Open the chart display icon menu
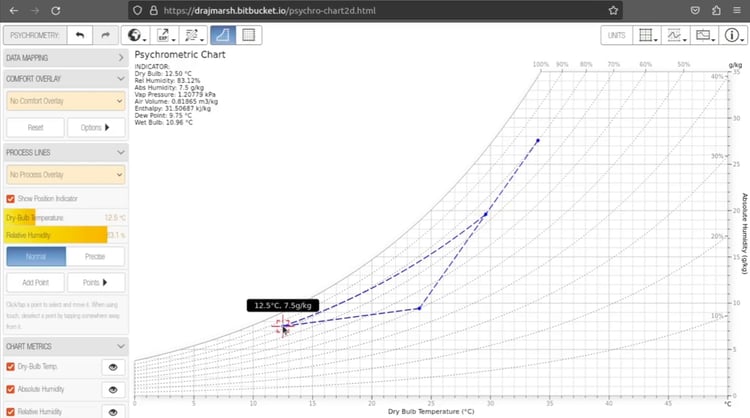Viewport: 750px width, 418px height. (704, 35)
